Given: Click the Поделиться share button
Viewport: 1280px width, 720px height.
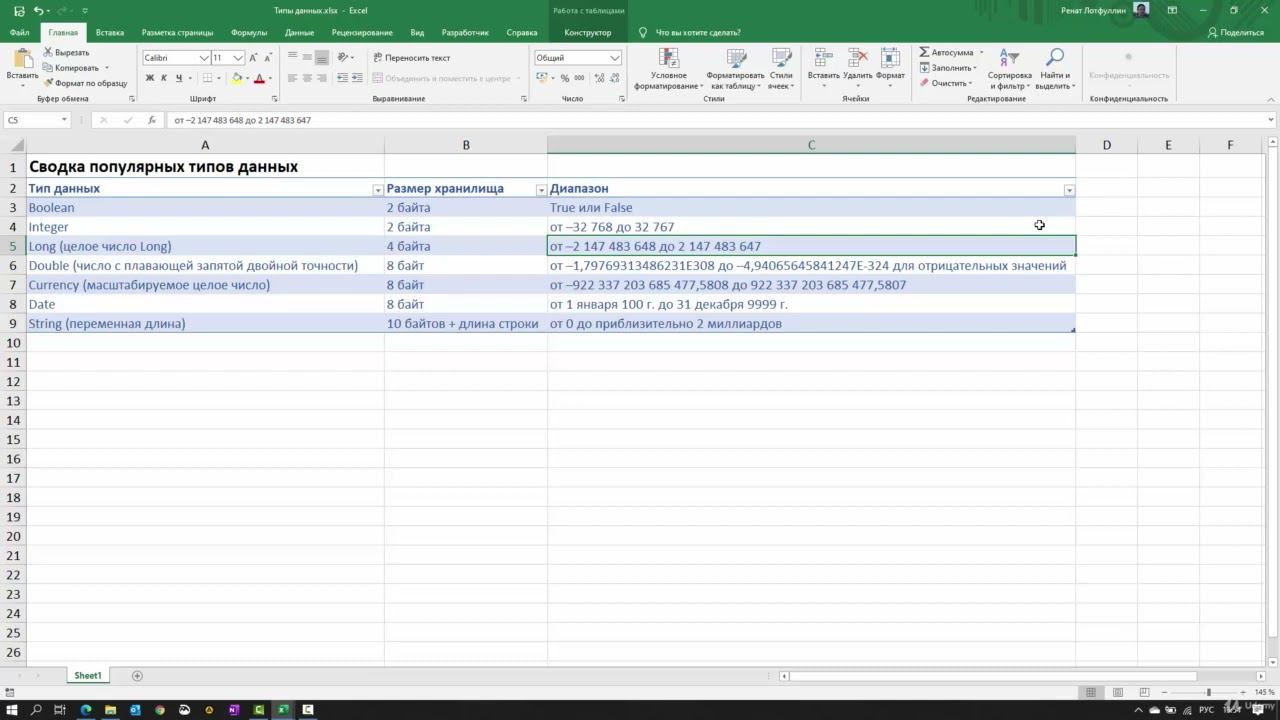Looking at the screenshot, I should click(x=1236, y=32).
